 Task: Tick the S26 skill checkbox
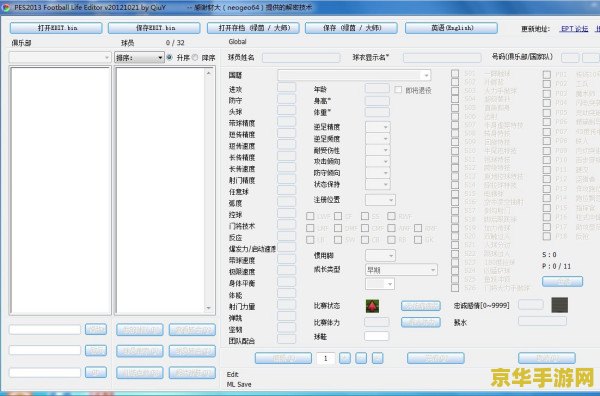[x=455, y=288]
